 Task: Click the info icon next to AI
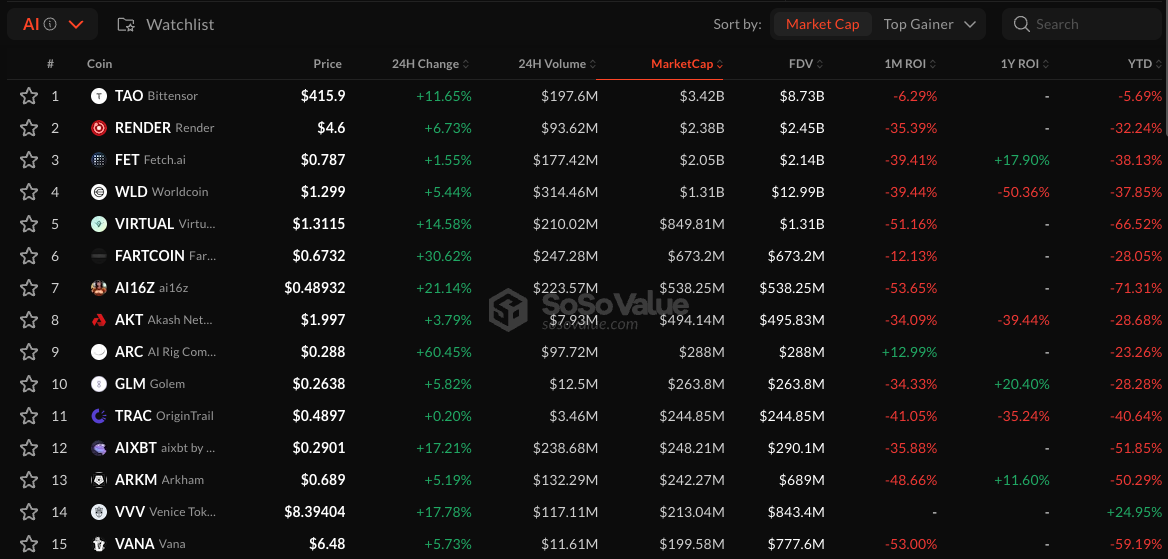click(50, 24)
